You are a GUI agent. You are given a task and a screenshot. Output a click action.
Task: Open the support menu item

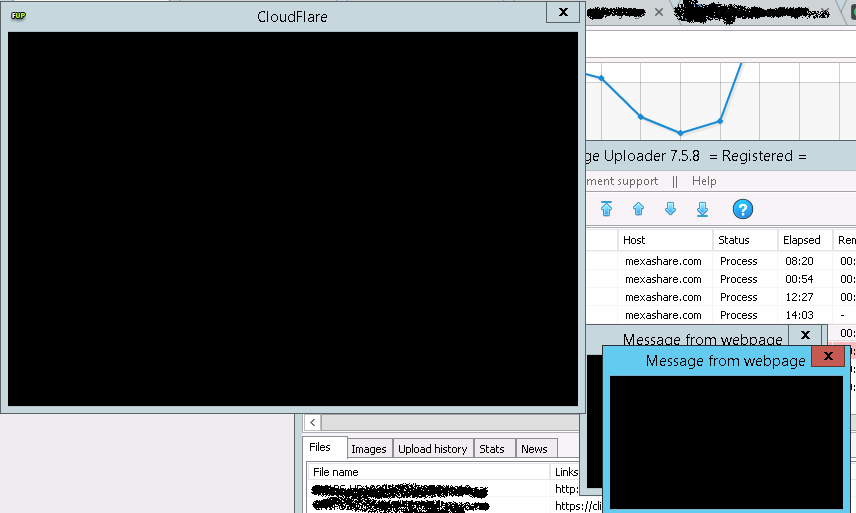pyautogui.click(x=622, y=181)
